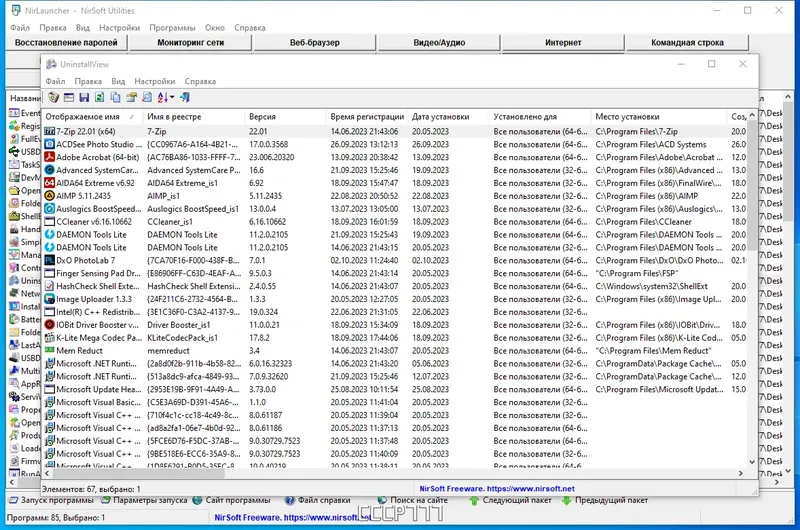Click the Save floppy-disk toolbar icon

coord(84,97)
